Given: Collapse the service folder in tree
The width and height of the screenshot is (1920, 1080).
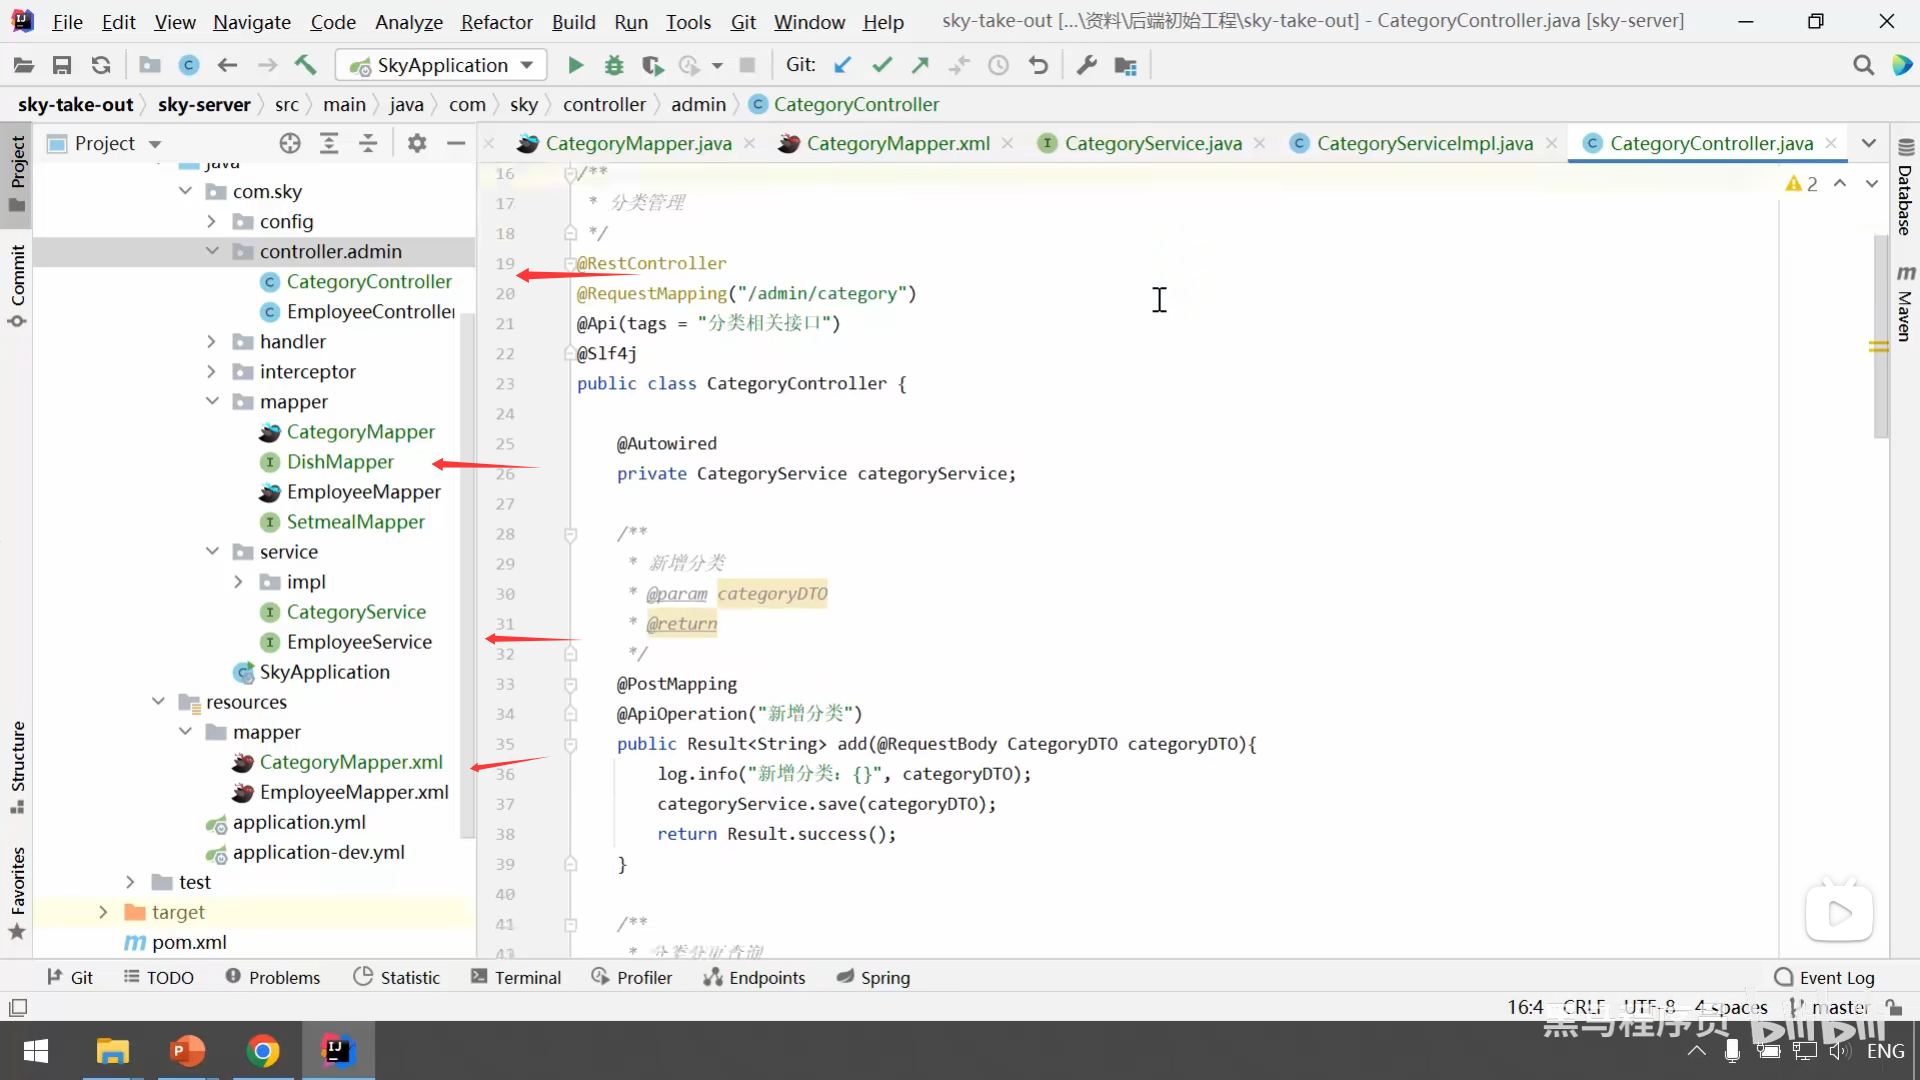Looking at the screenshot, I should (211, 552).
